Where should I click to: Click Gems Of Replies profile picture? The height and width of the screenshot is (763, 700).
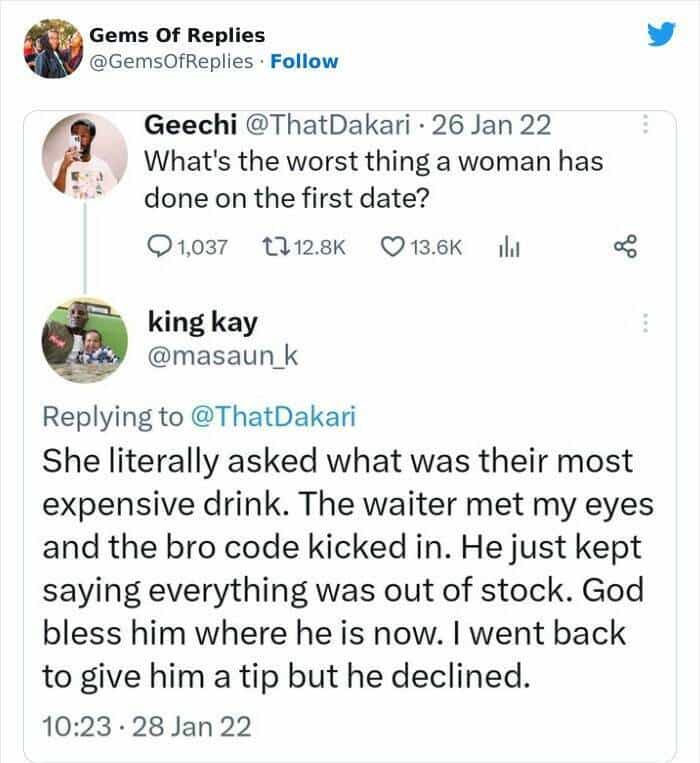tap(51, 47)
